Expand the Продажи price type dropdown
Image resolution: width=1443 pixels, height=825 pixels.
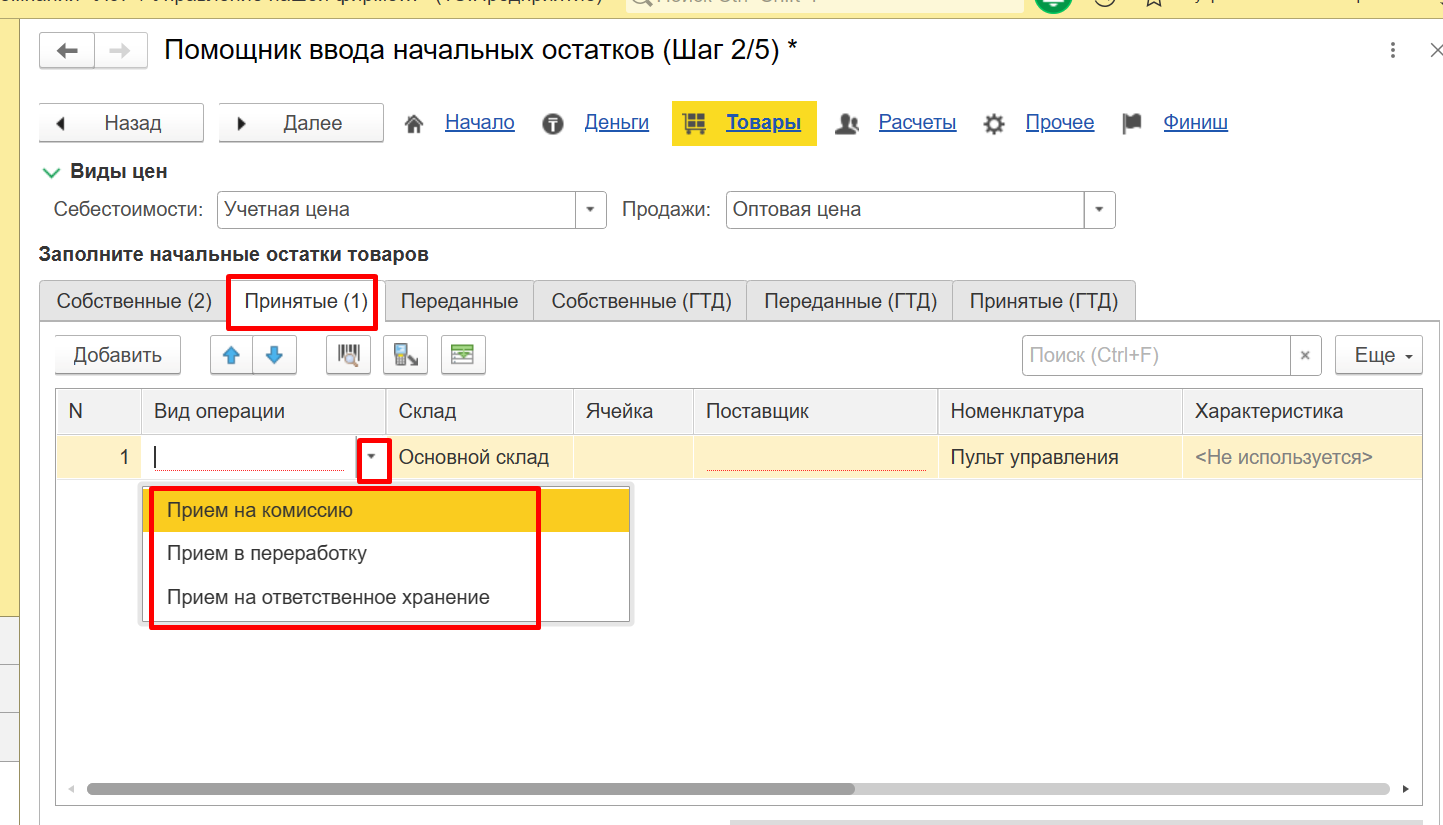(1100, 210)
